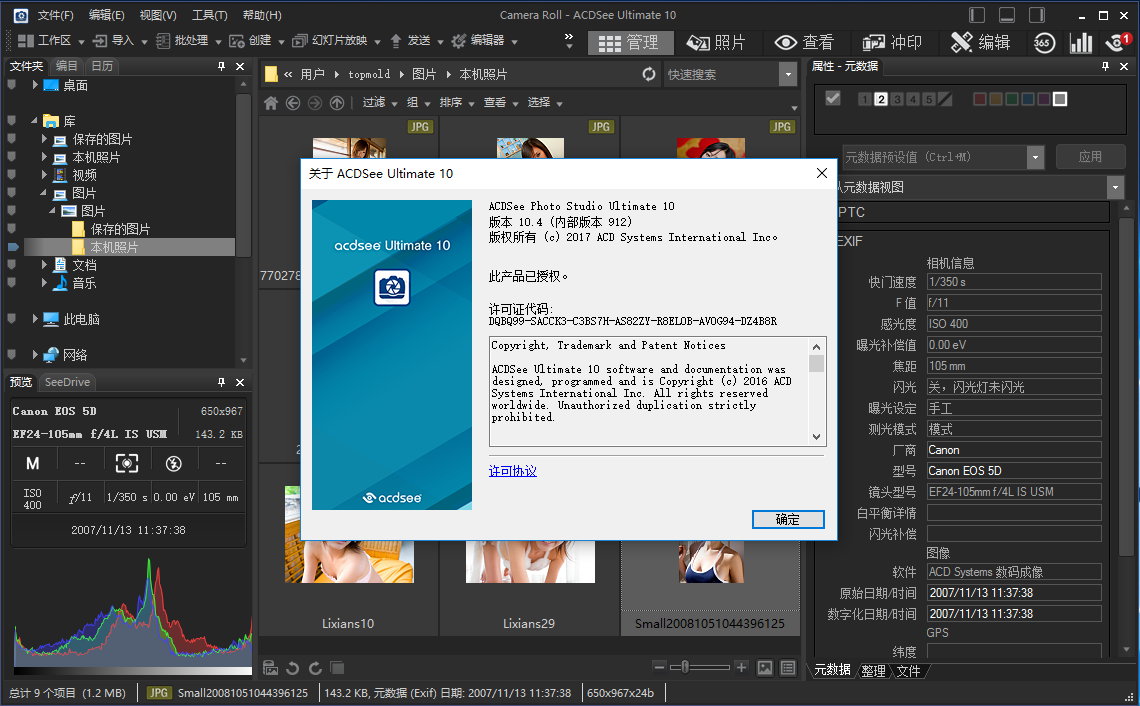Expand the toolbar overflow chevron
Screen dimensions: 1140x706
click(569, 41)
